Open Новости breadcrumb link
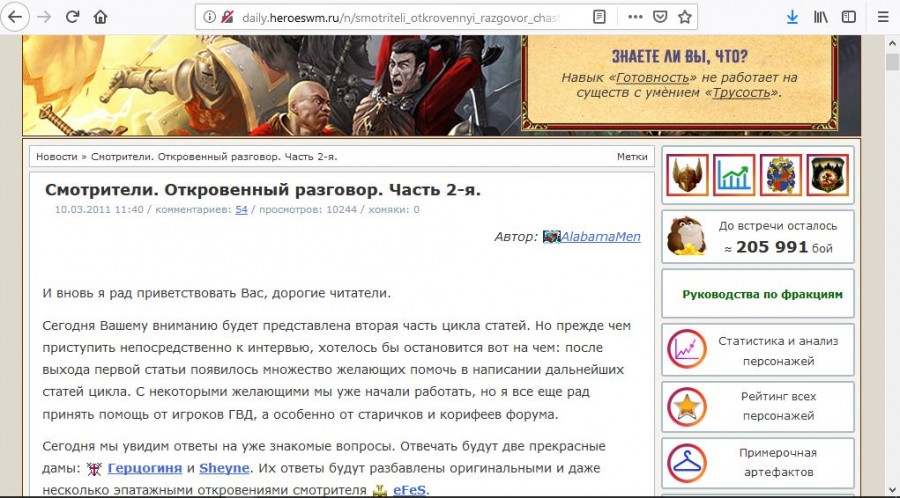 [x=56, y=157]
